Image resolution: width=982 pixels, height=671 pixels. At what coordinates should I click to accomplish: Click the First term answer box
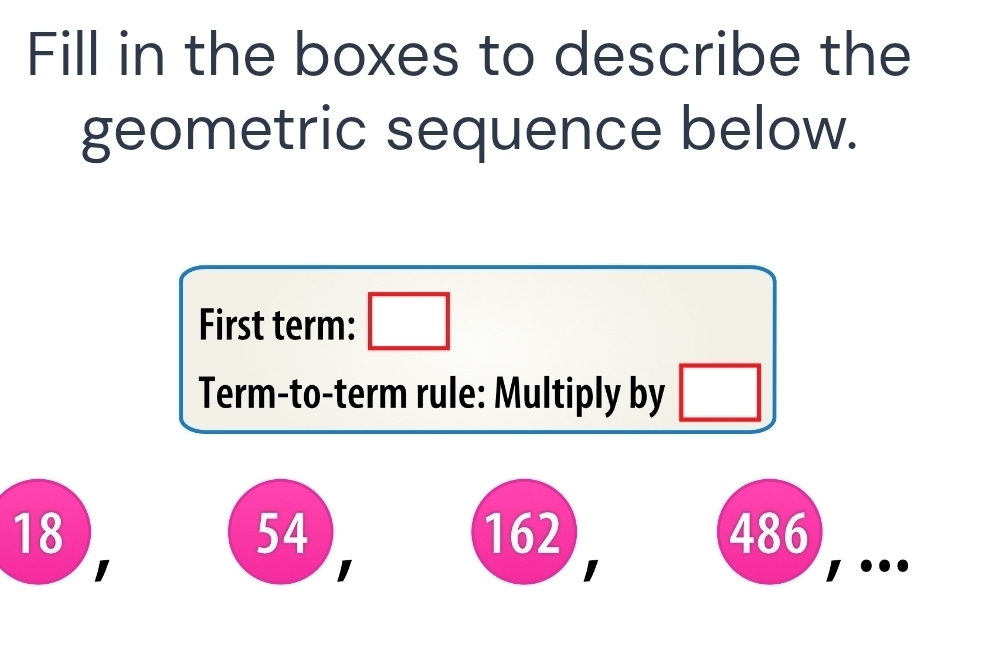click(x=409, y=320)
